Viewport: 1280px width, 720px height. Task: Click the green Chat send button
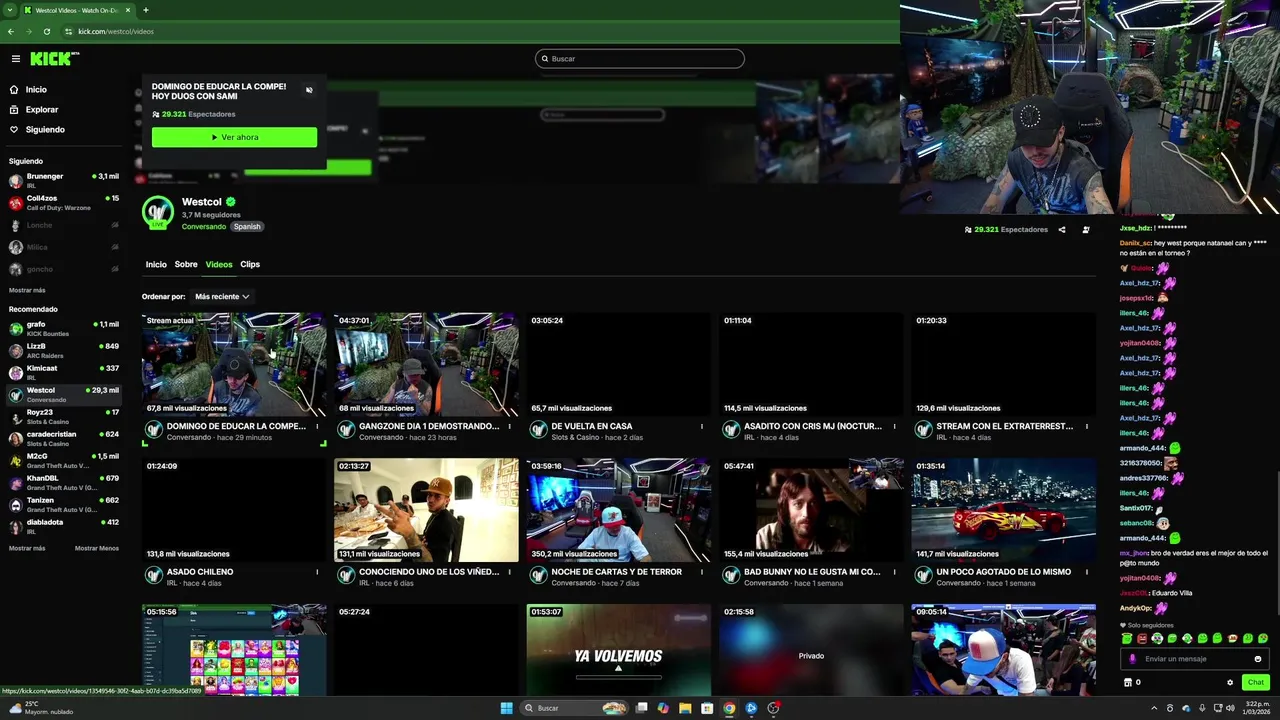(1255, 682)
